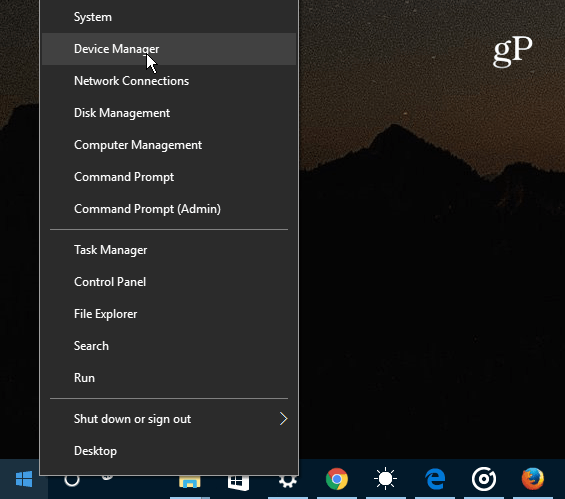Open Firefox from the taskbar

pyautogui.click(x=533, y=479)
